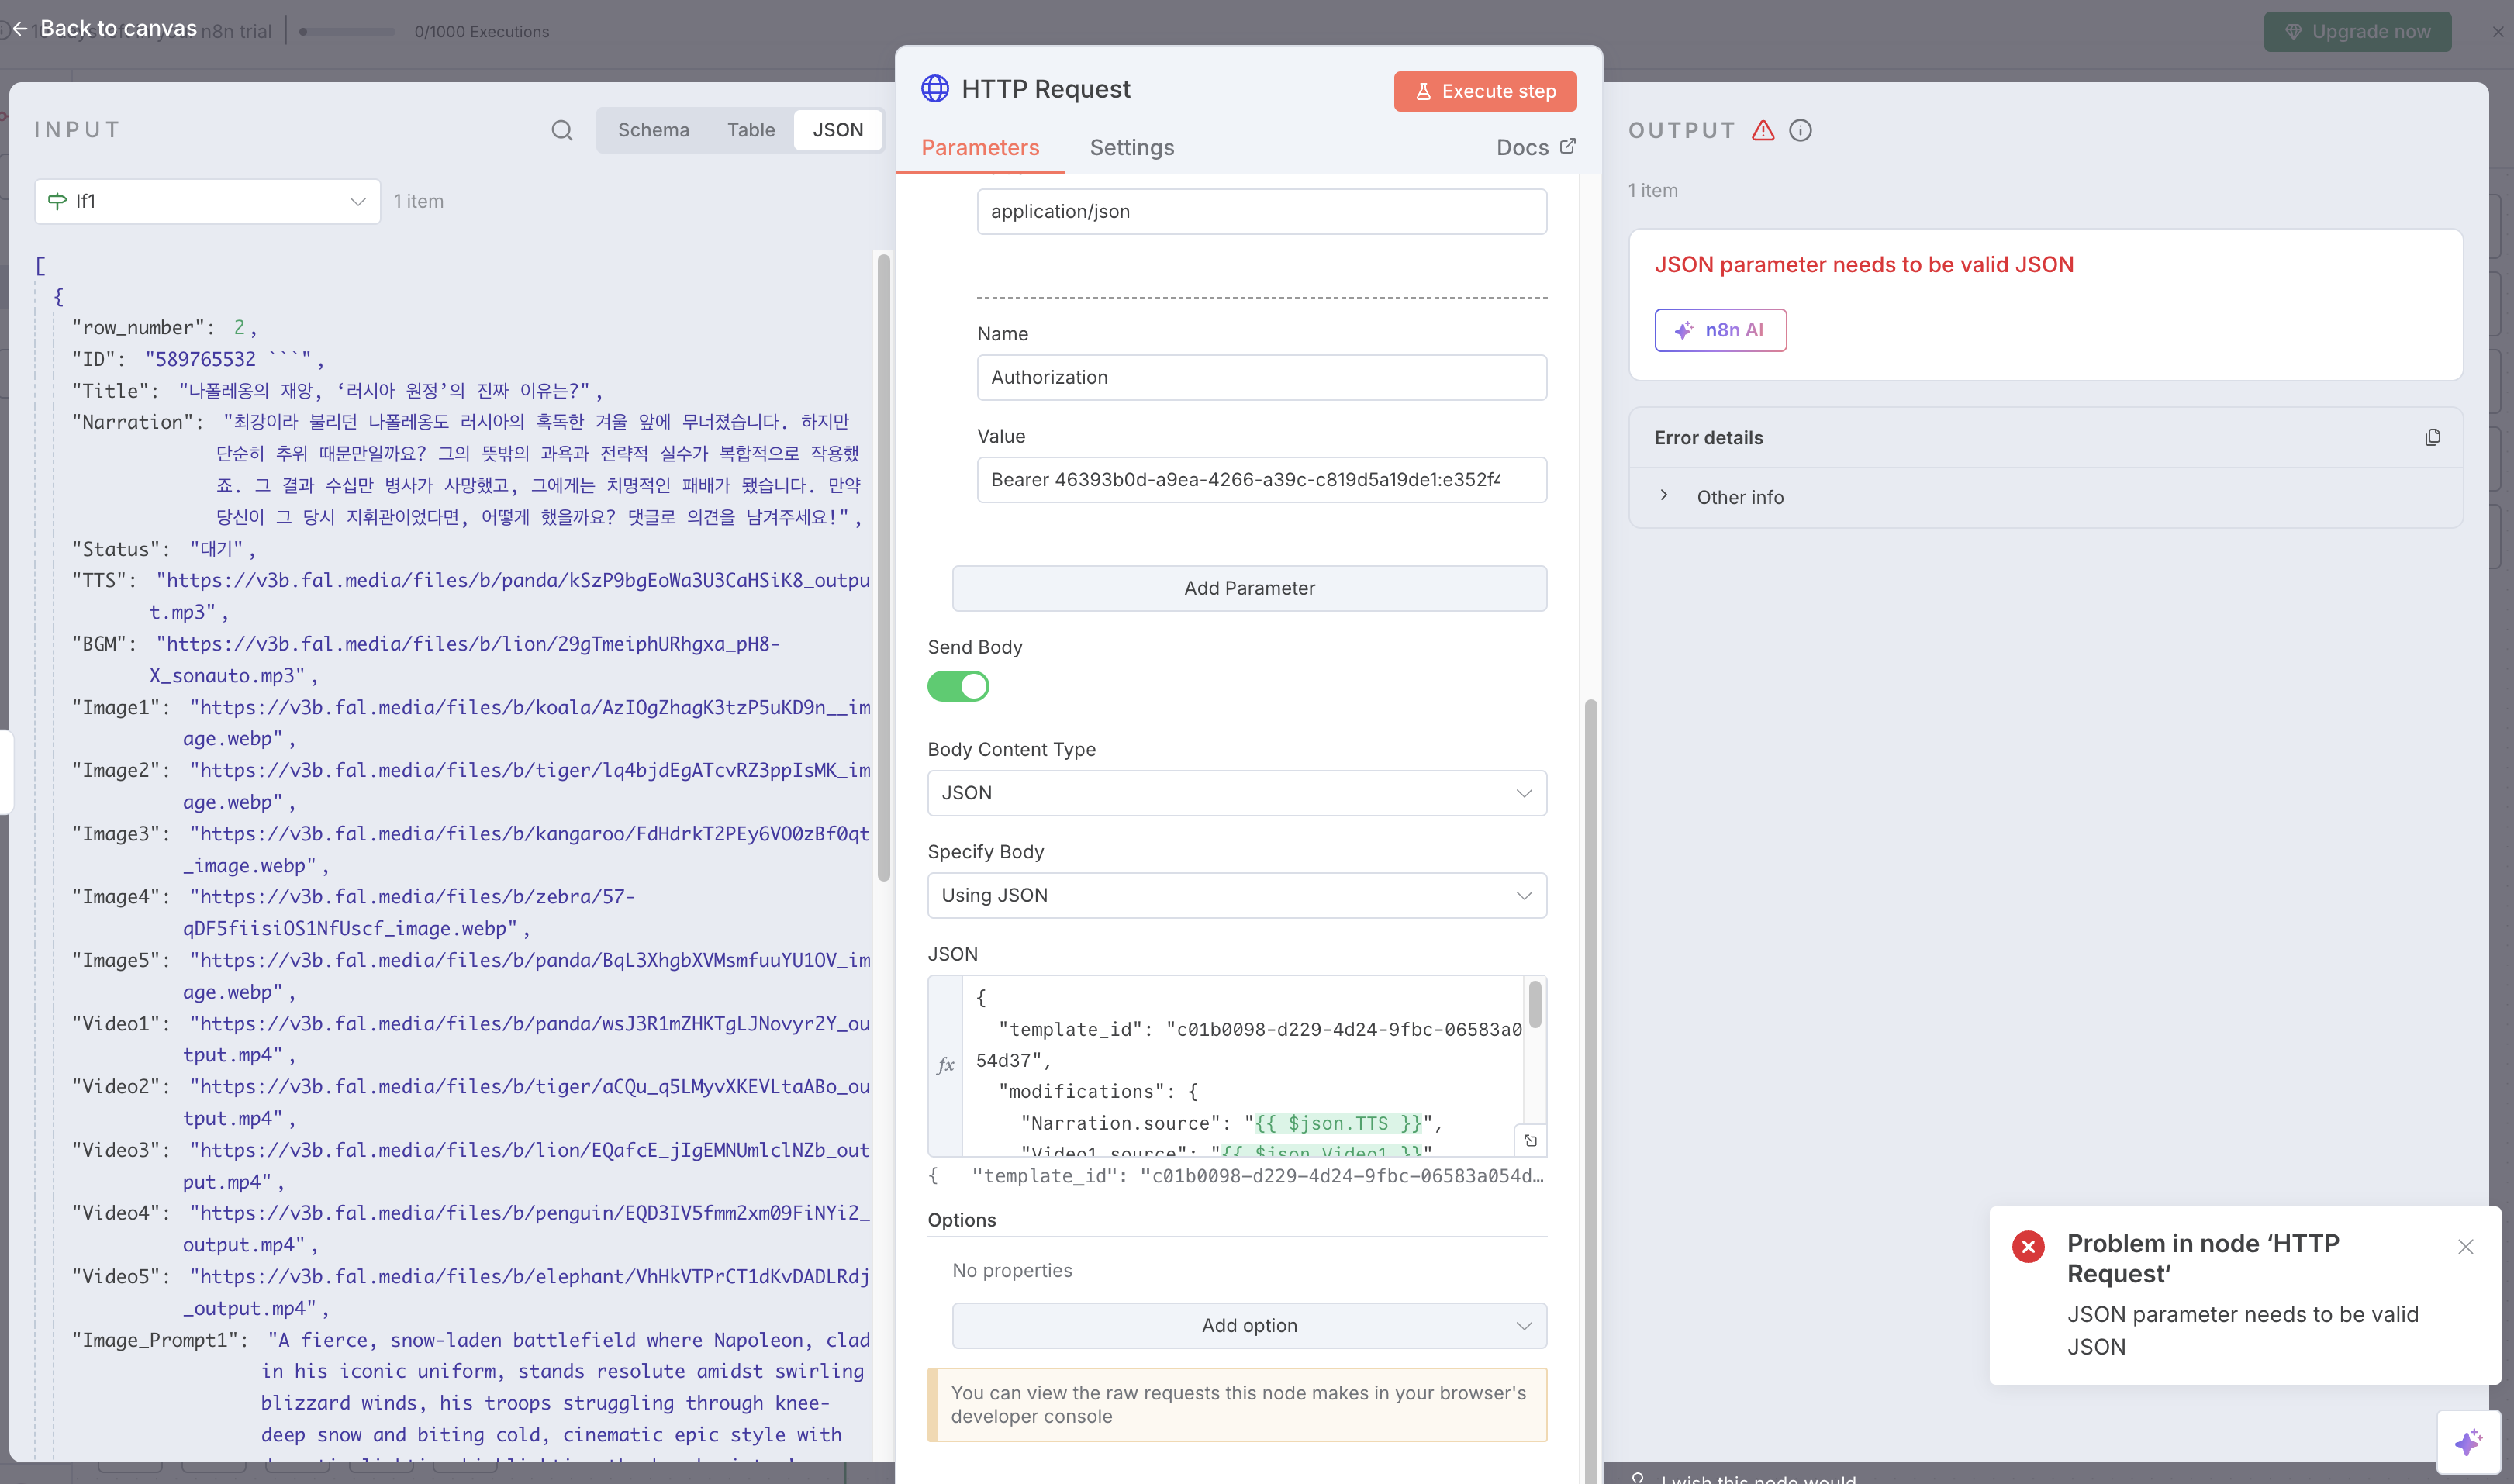The image size is (2514, 1484).
Task: Click the Execute step button
Action: pos(1484,91)
